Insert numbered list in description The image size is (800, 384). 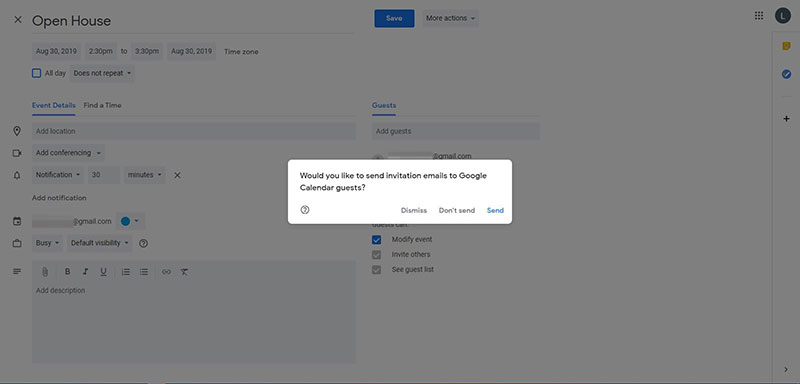click(126, 272)
